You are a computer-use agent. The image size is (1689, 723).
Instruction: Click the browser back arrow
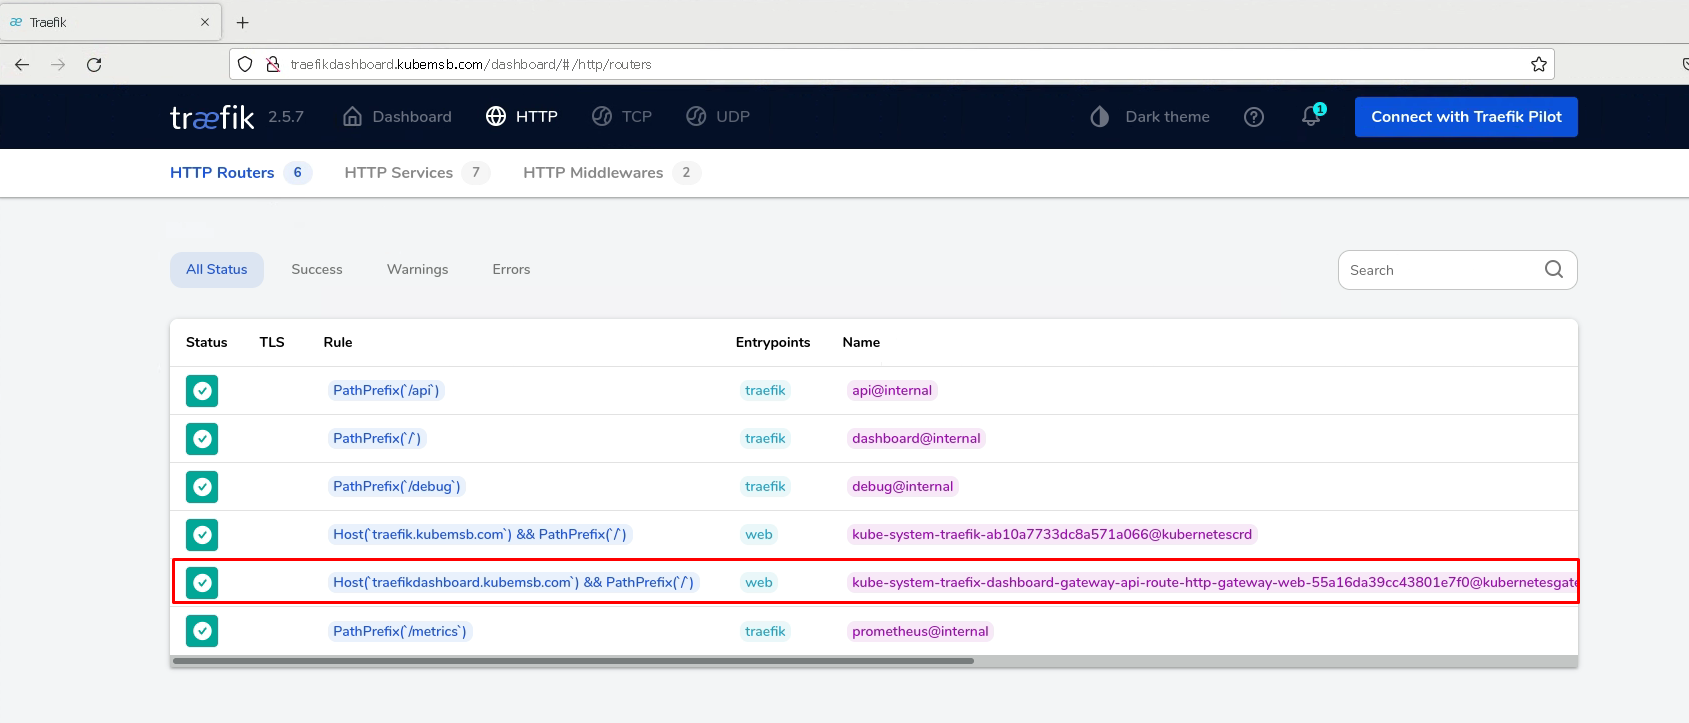pos(22,64)
